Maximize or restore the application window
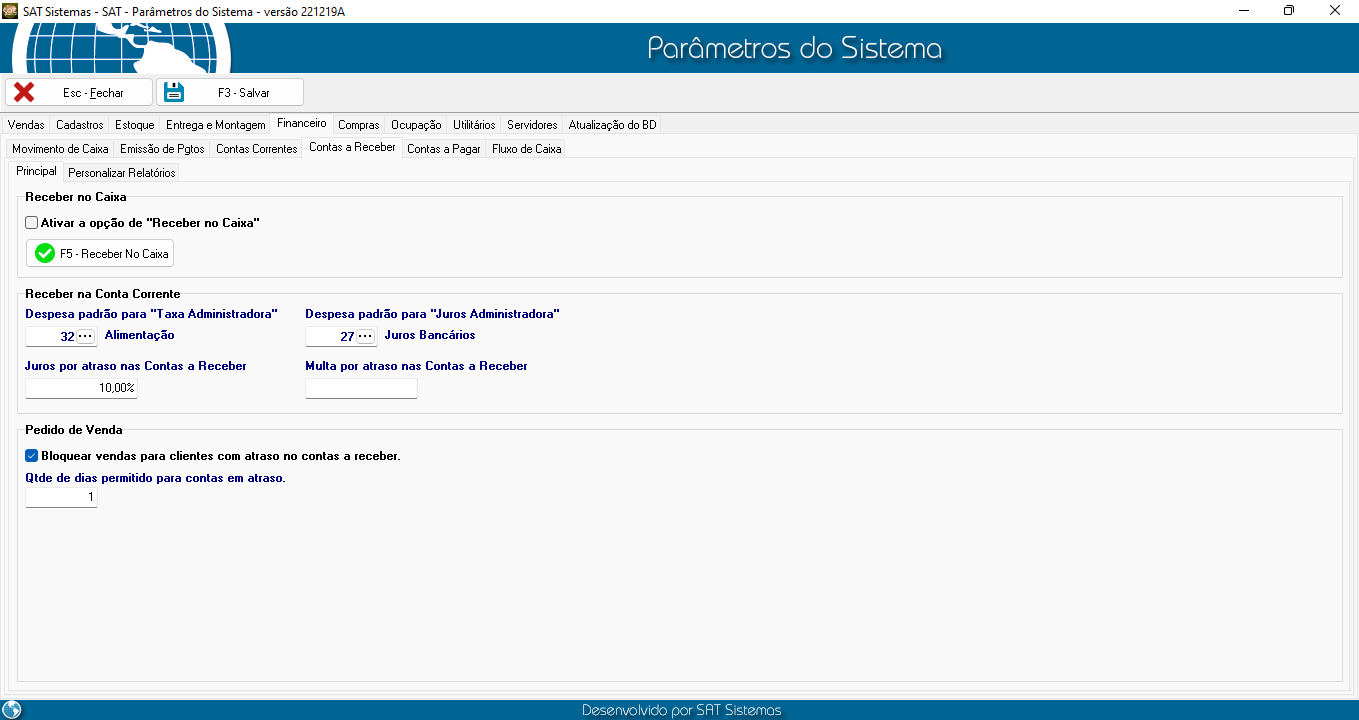 (x=1289, y=10)
